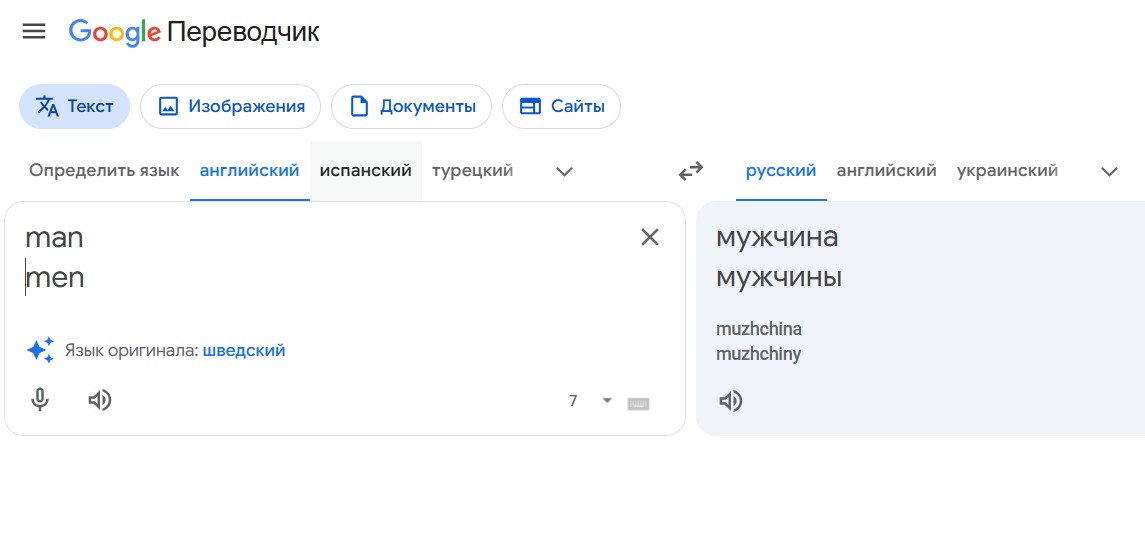This screenshot has height=548, width=1145.
Task: Open the on-screen keyboard icon
Action: pyautogui.click(x=638, y=403)
